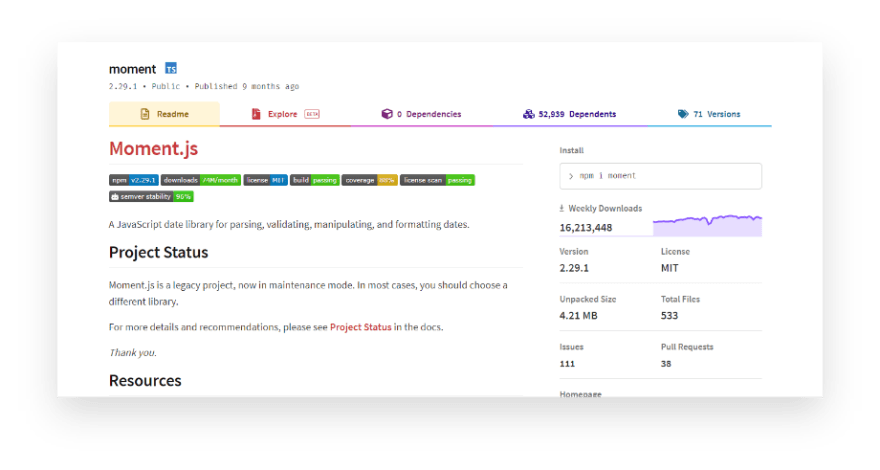Click the Dependents cubes icon
The image size is (880, 470).
coord(529,114)
